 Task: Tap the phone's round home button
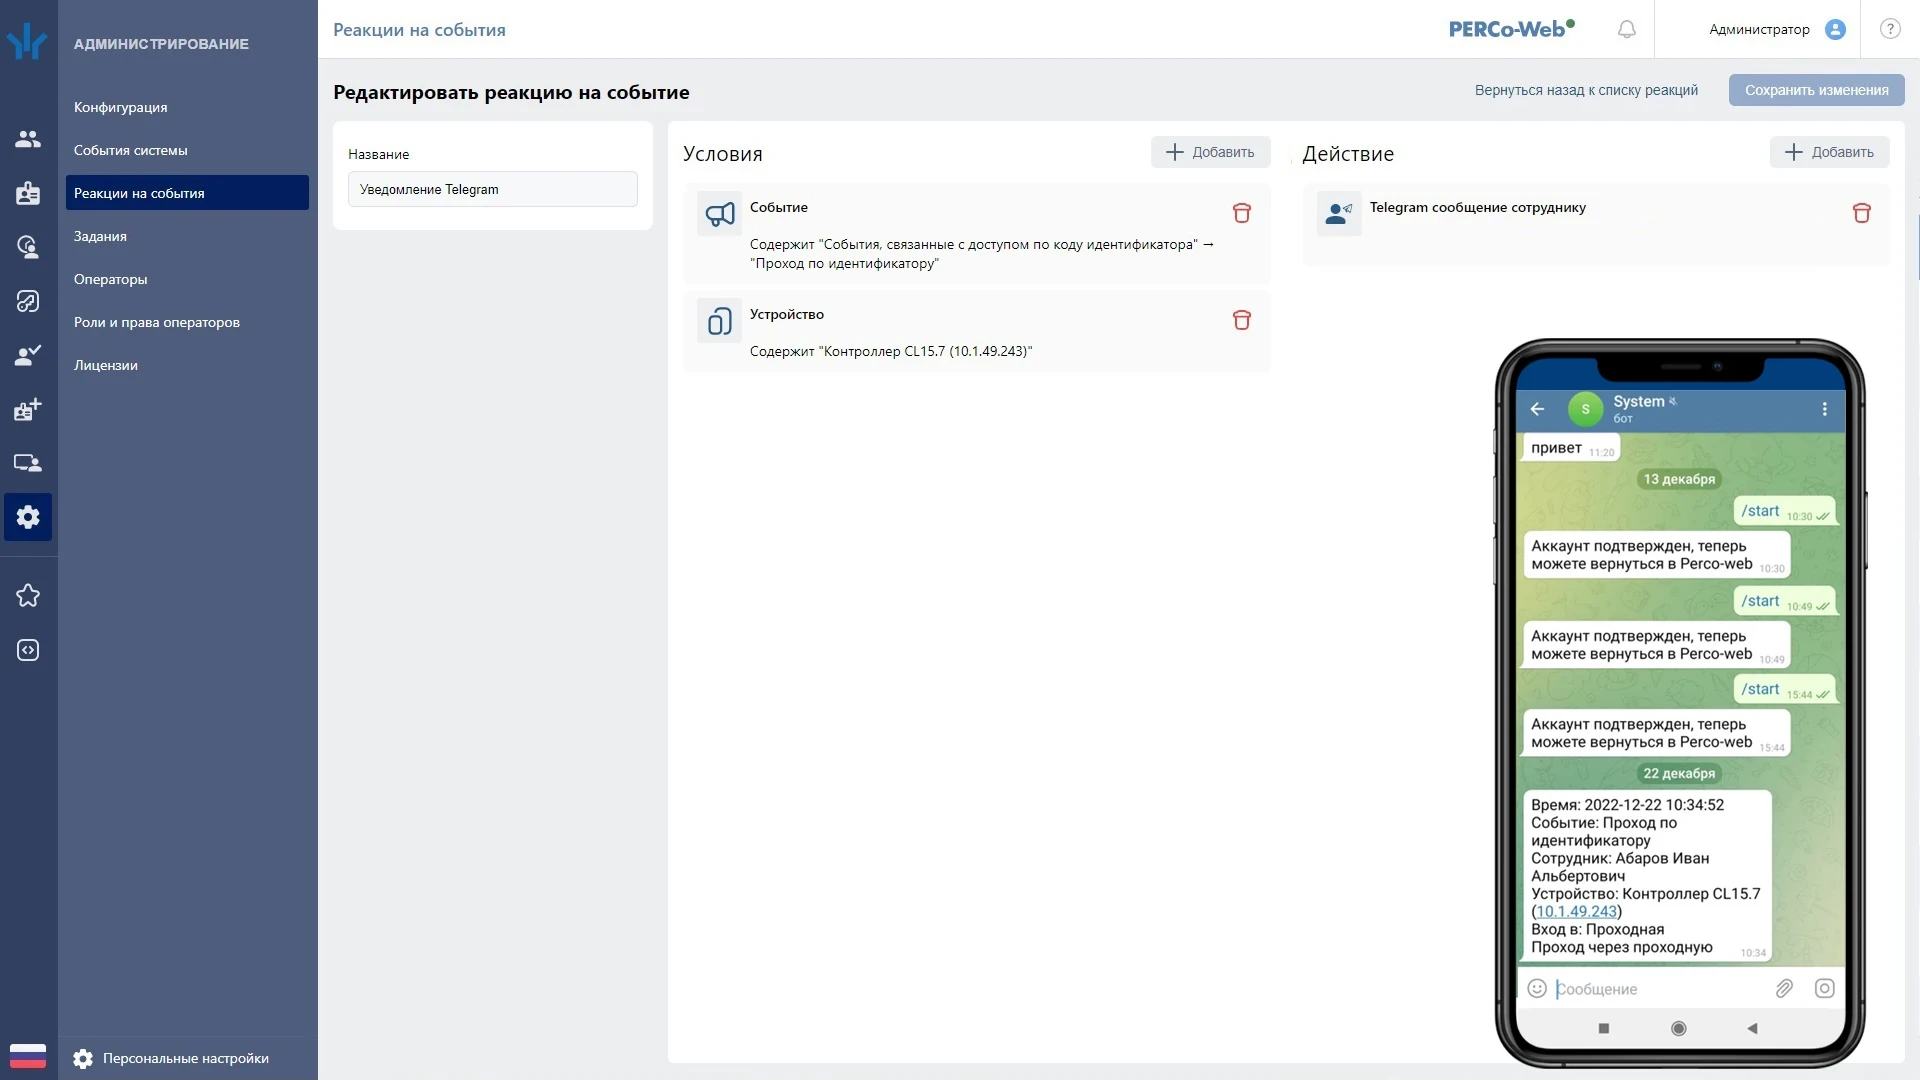click(1679, 1028)
